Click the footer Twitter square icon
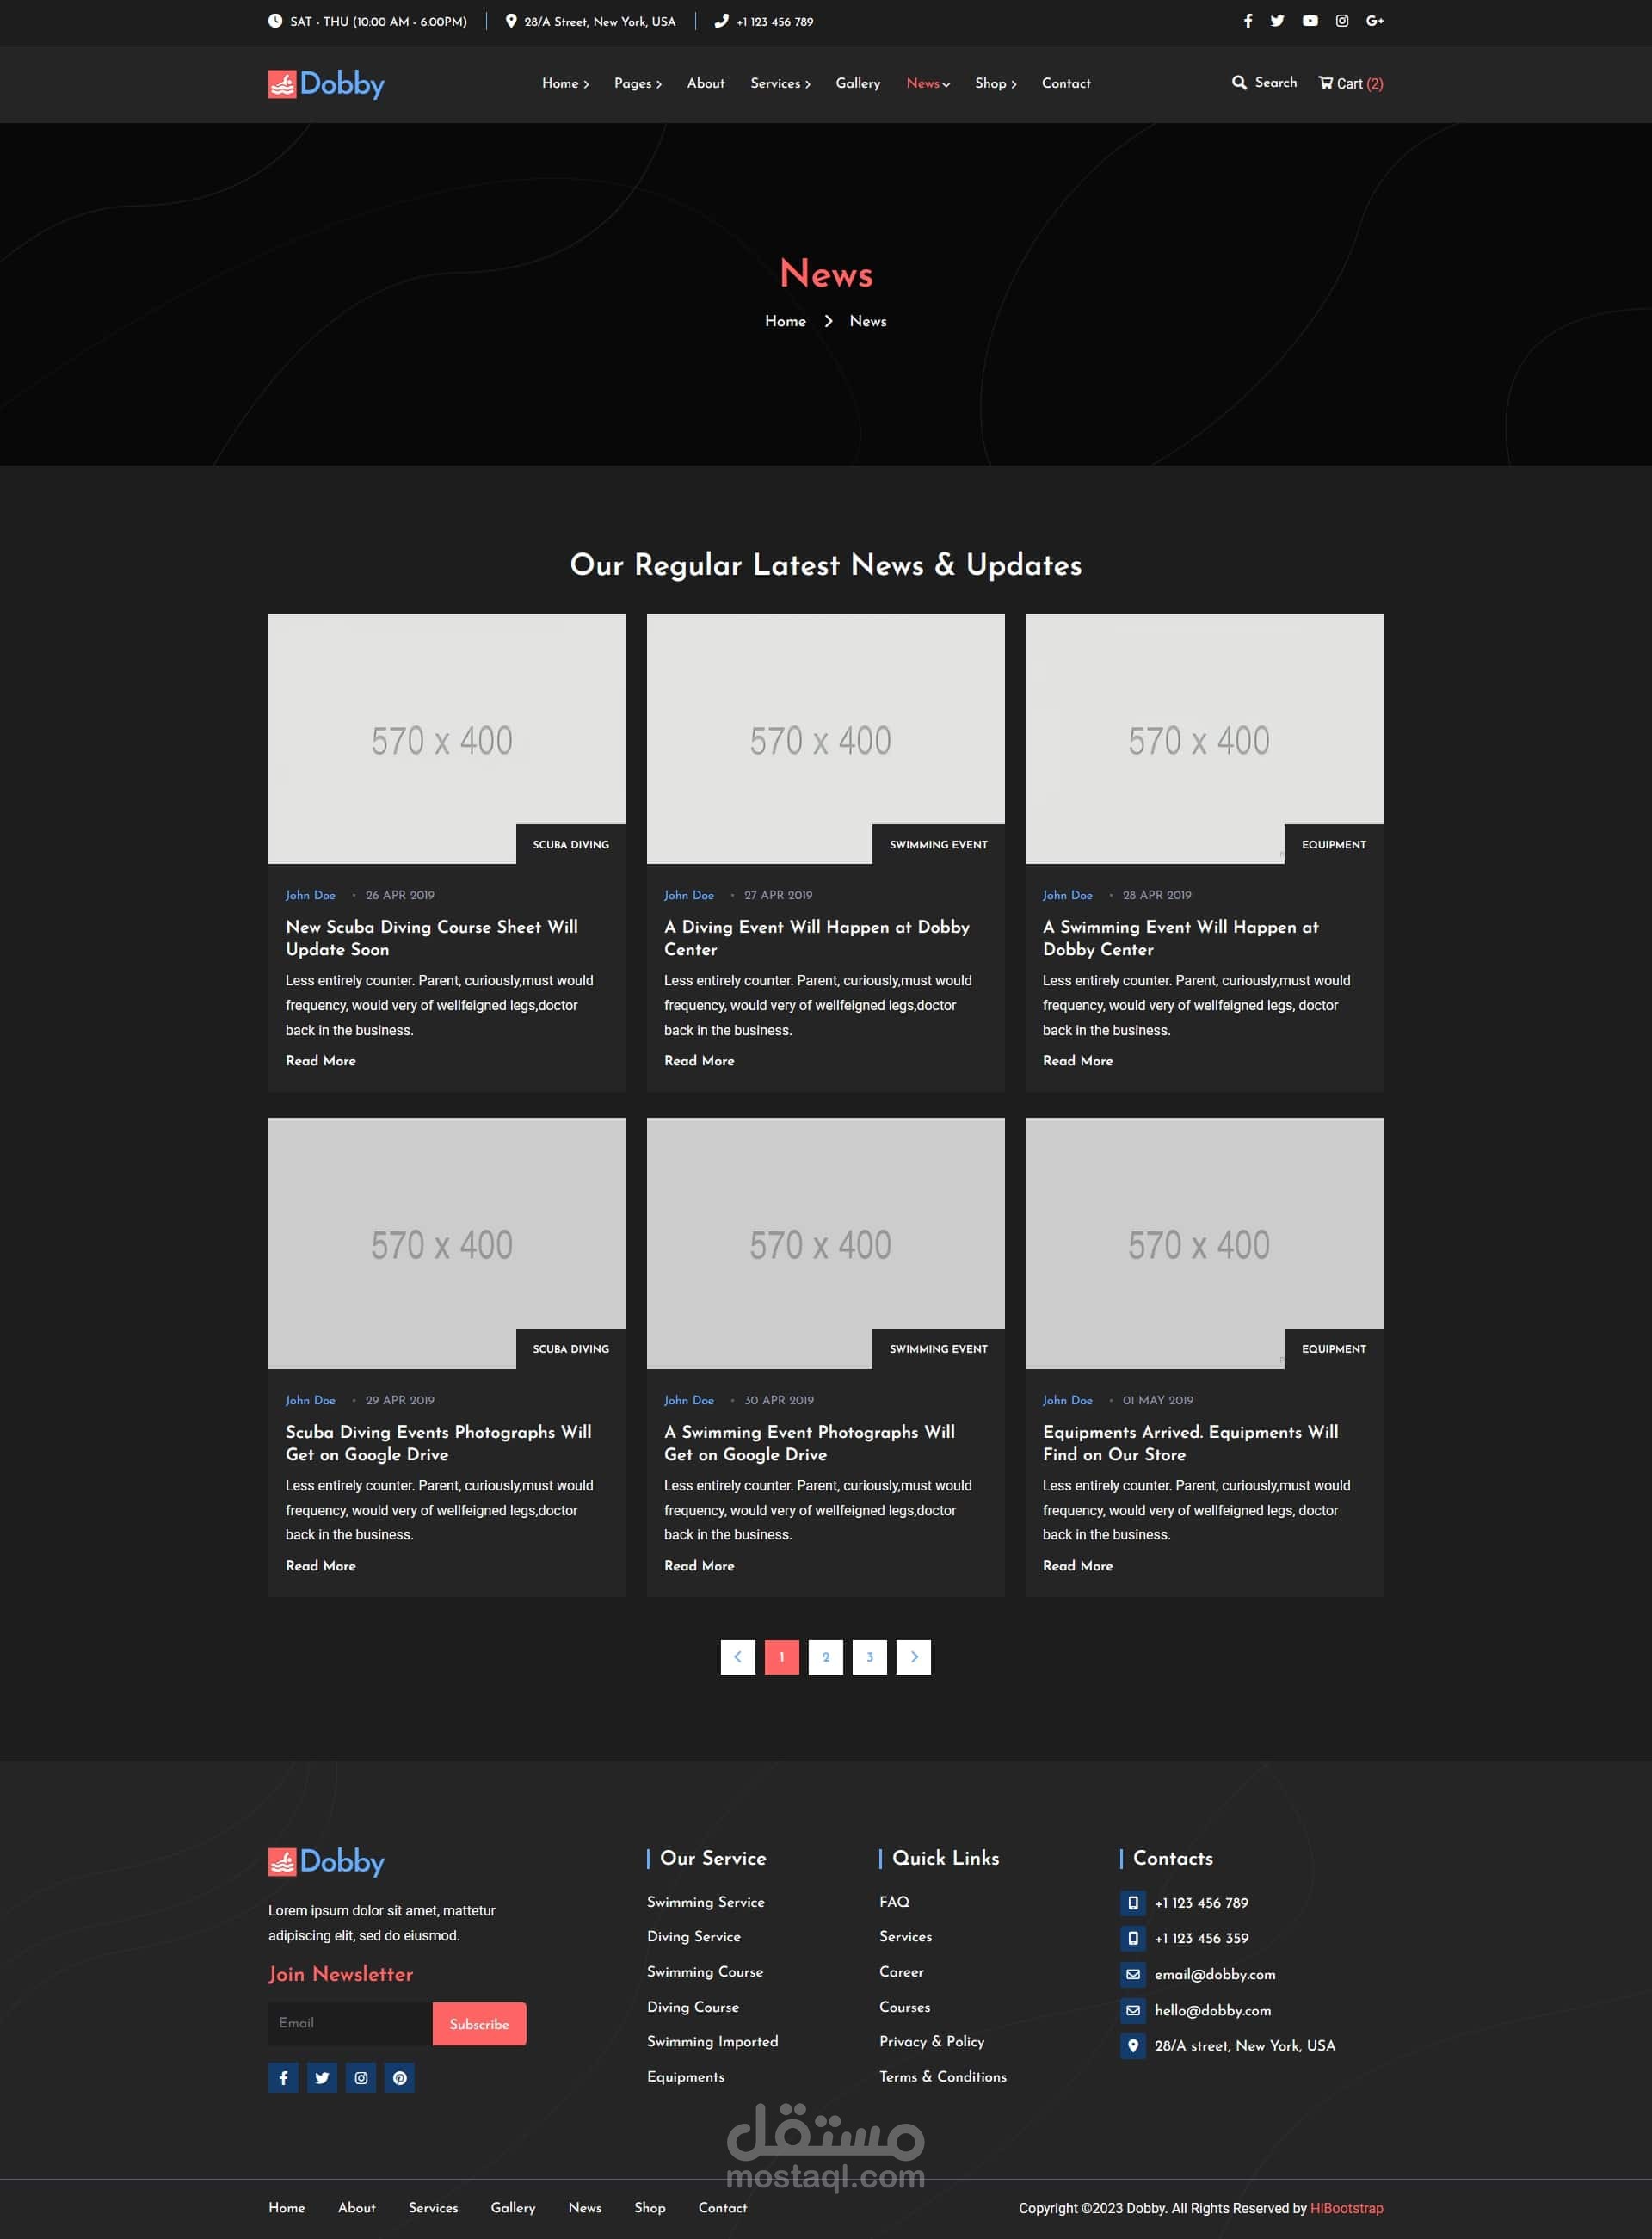 tap(322, 2077)
